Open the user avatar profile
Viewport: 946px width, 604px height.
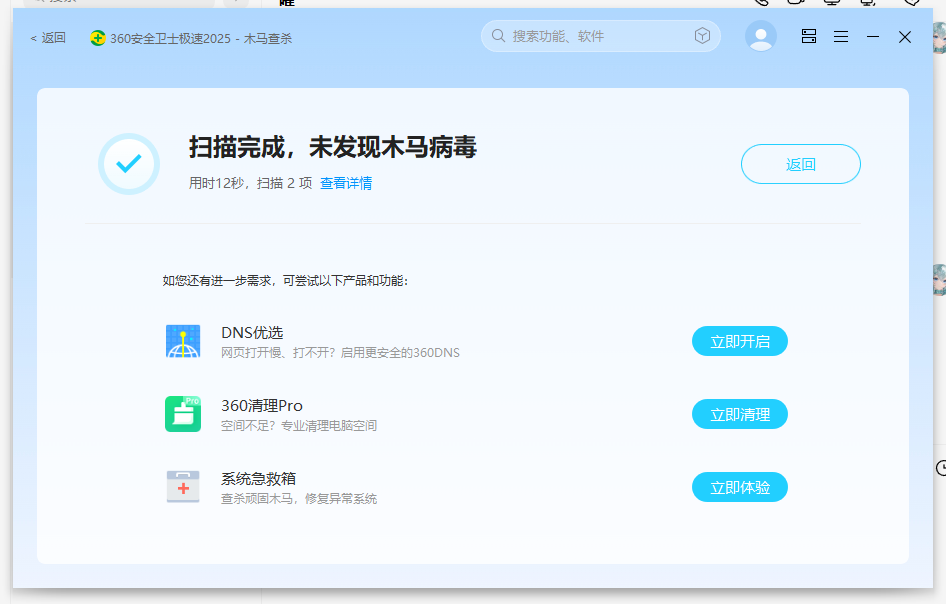click(x=761, y=37)
